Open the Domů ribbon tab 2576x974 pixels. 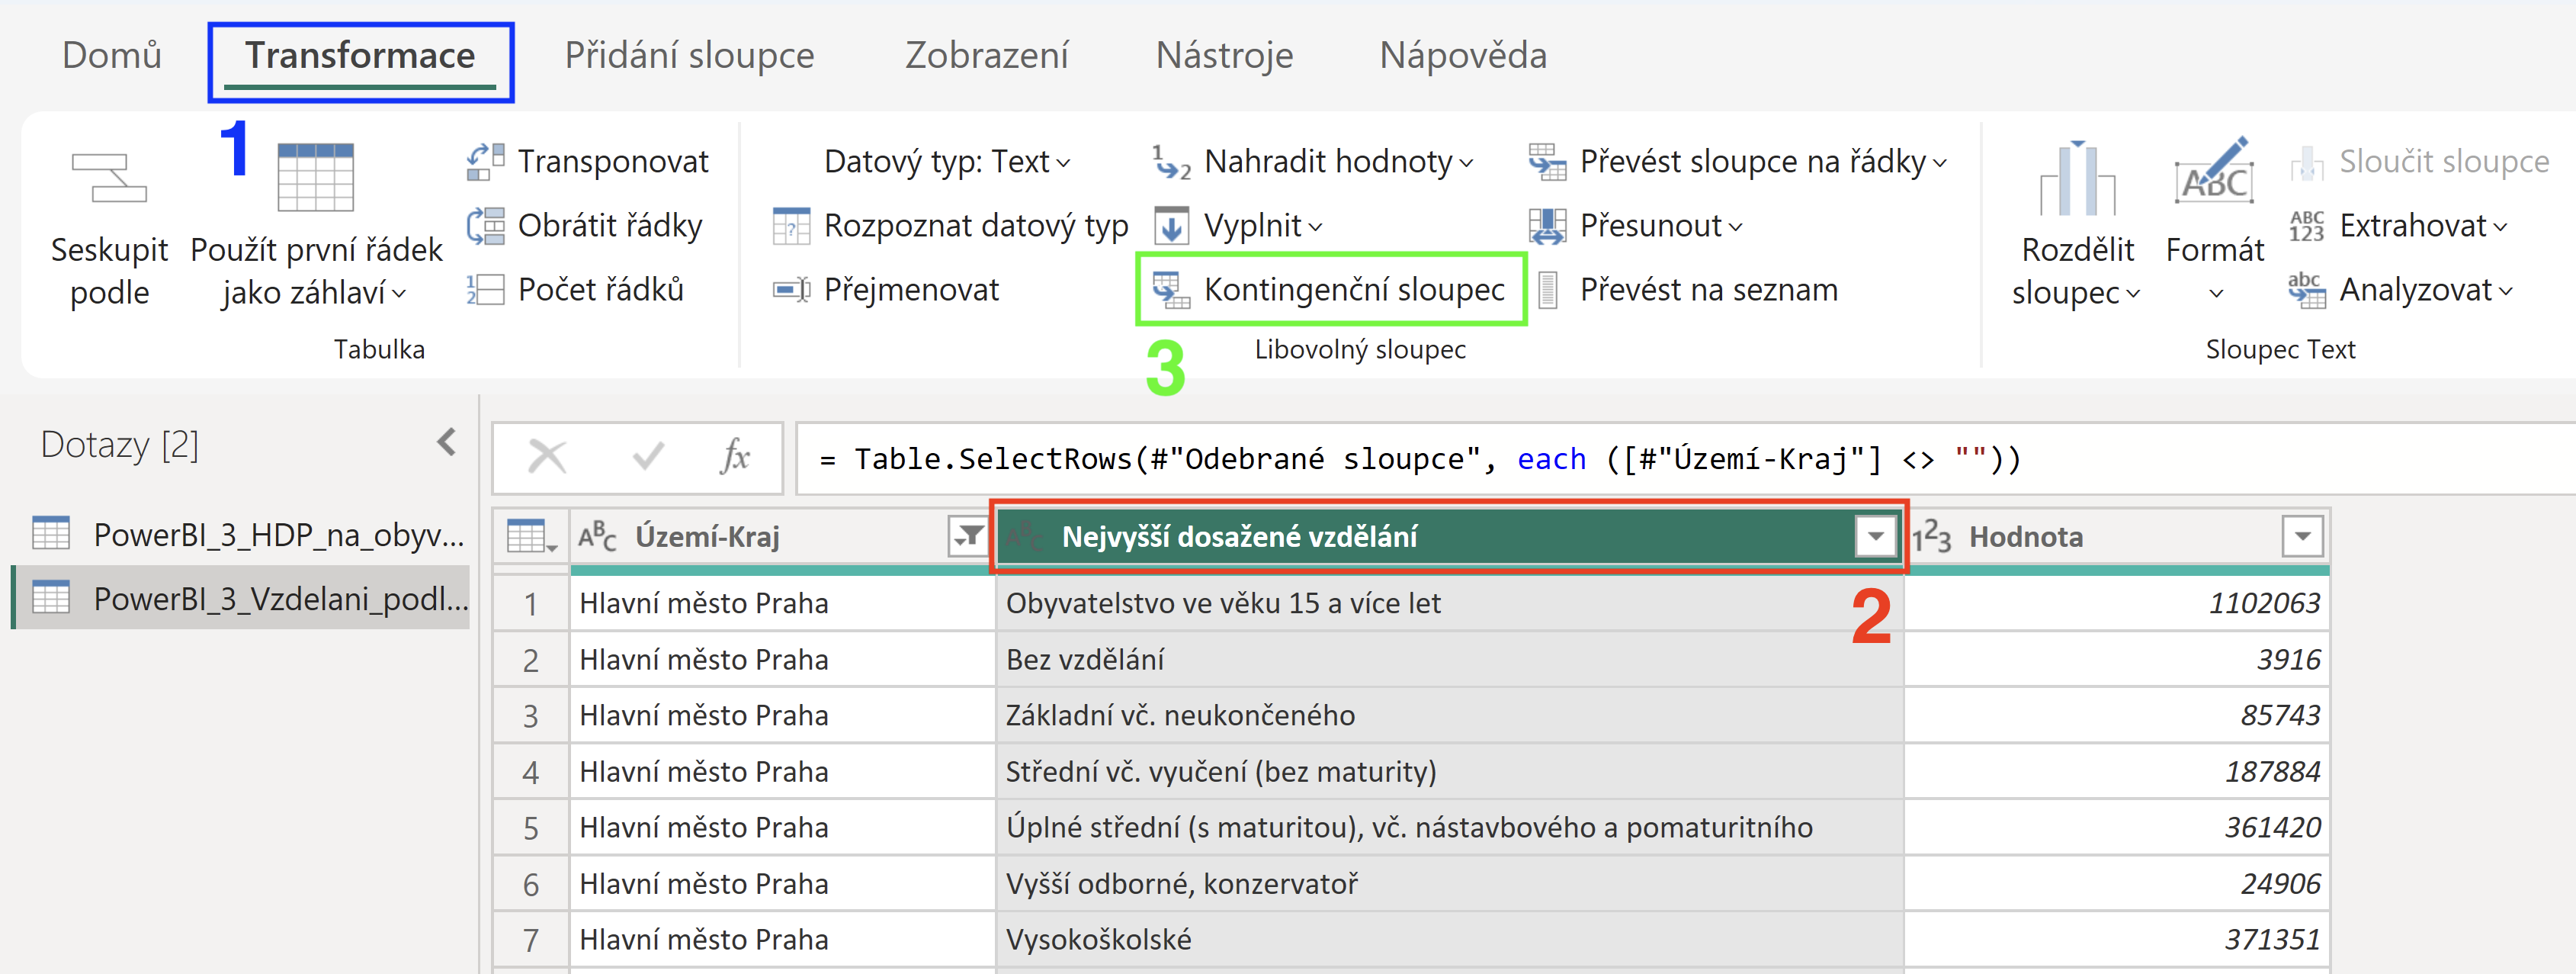tap(112, 55)
